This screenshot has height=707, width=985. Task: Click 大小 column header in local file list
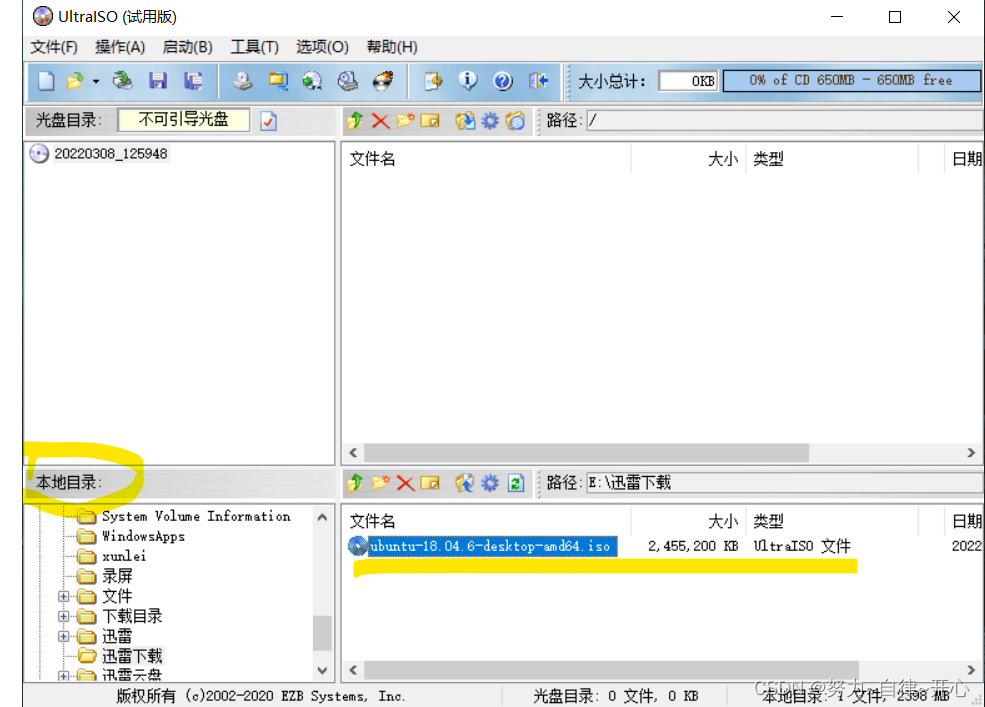point(722,521)
